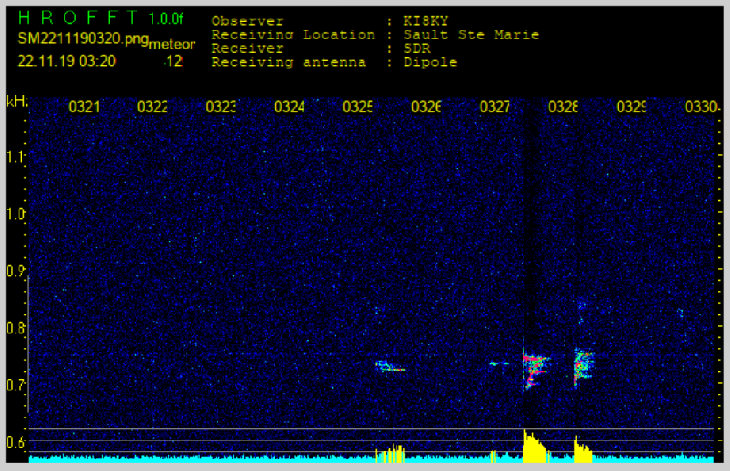Click the 0321 time marker
The image size is (730, 471).
[x=84, y=106]
